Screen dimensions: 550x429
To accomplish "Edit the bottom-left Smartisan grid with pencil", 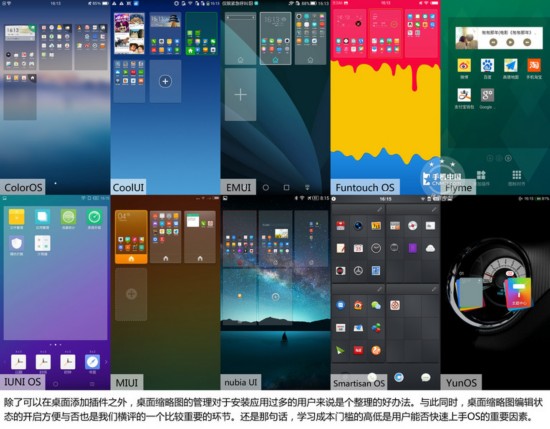I will (x=380, y=289).
